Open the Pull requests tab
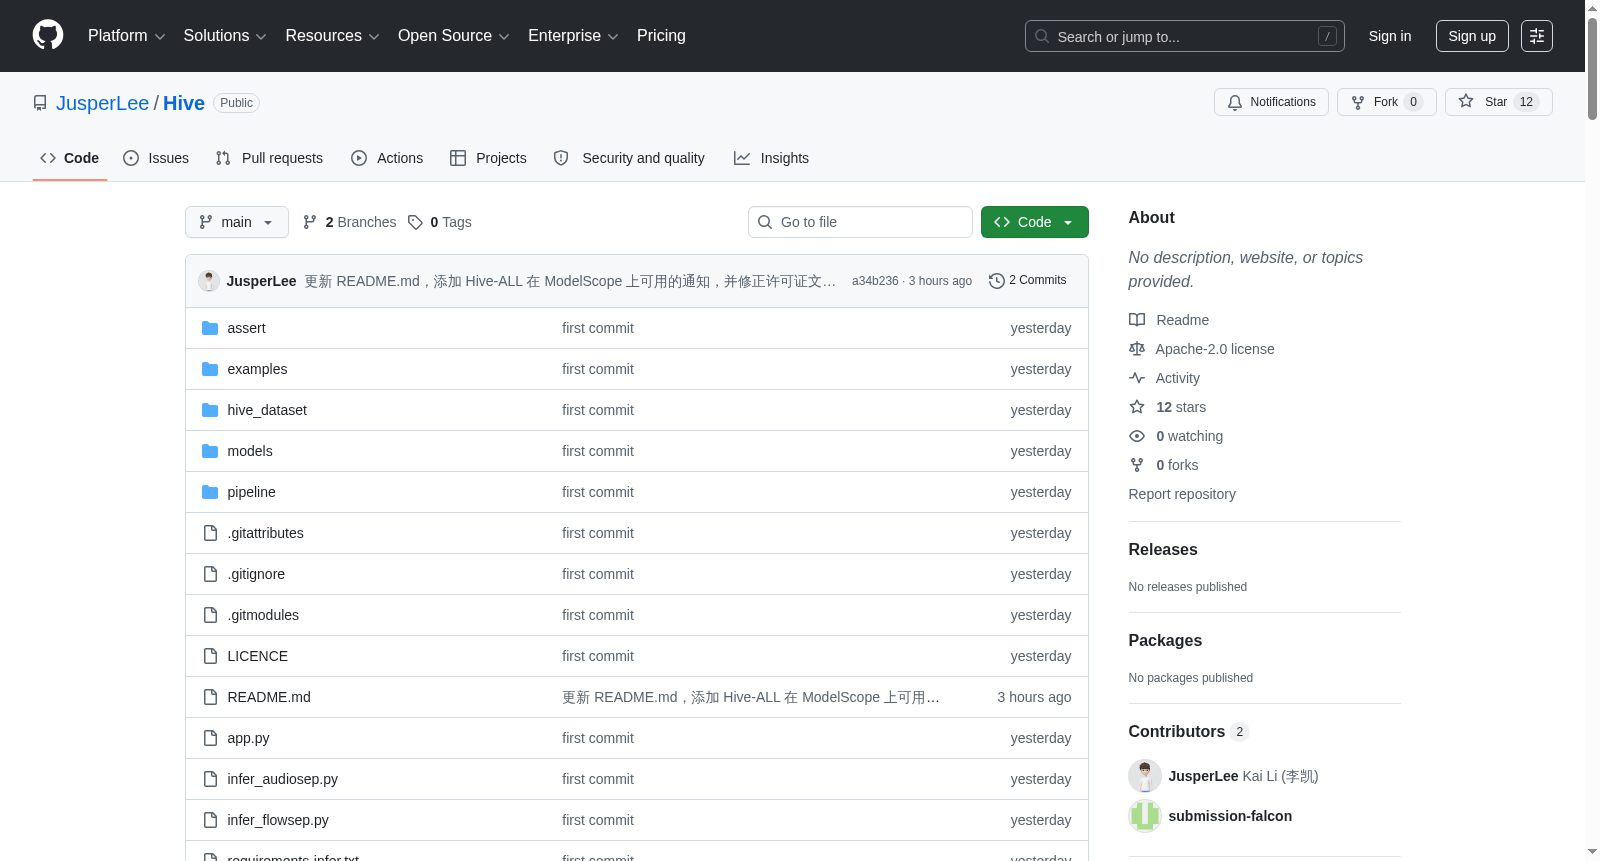Viewport: 1600px width, 861px height. click(x=269, y=158)
